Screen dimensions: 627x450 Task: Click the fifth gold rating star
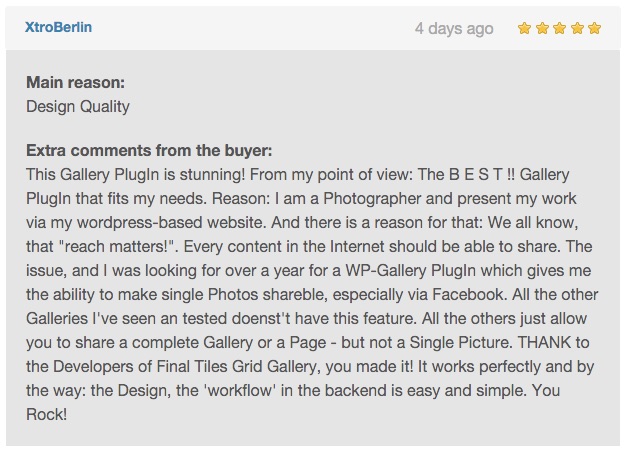pyautogui.click(x=595, y=28)
